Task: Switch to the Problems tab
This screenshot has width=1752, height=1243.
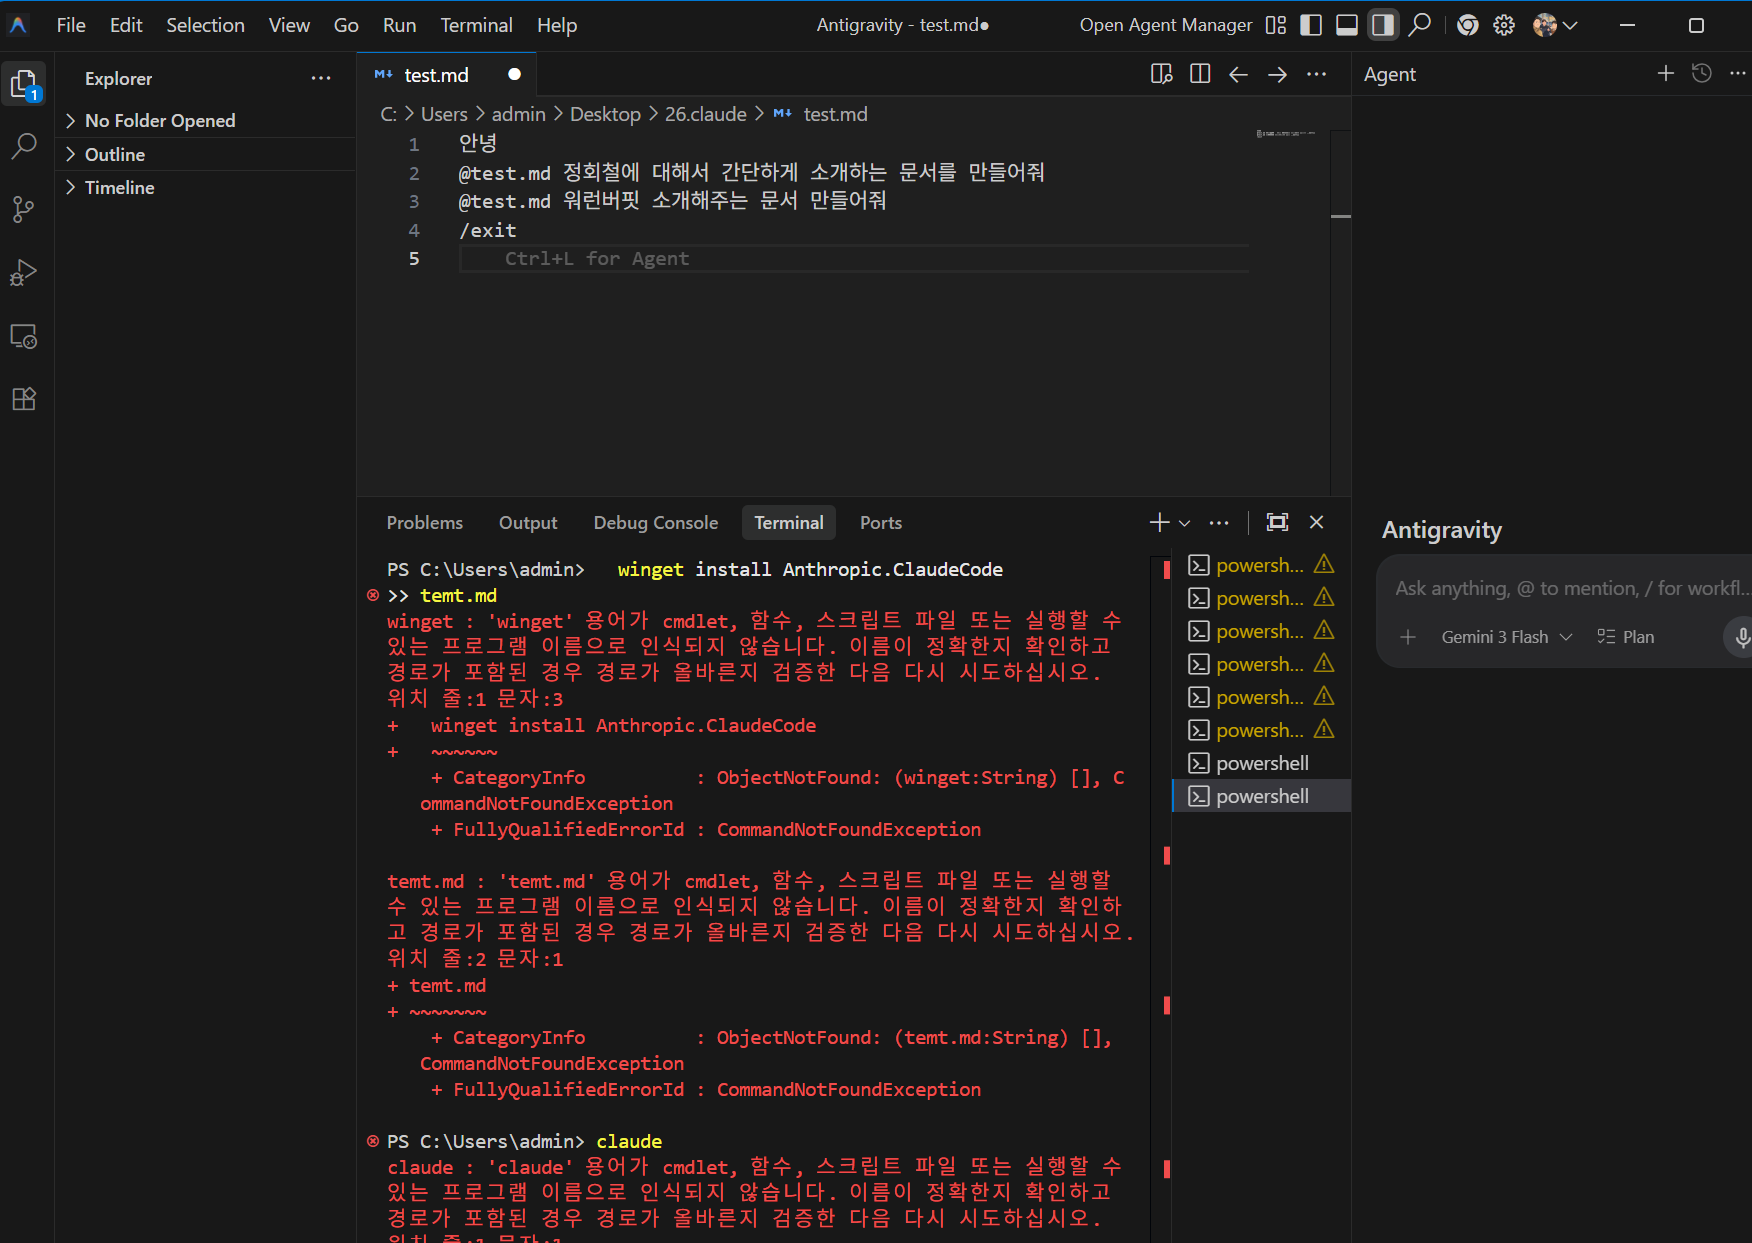Action: (x=425, y=522)
